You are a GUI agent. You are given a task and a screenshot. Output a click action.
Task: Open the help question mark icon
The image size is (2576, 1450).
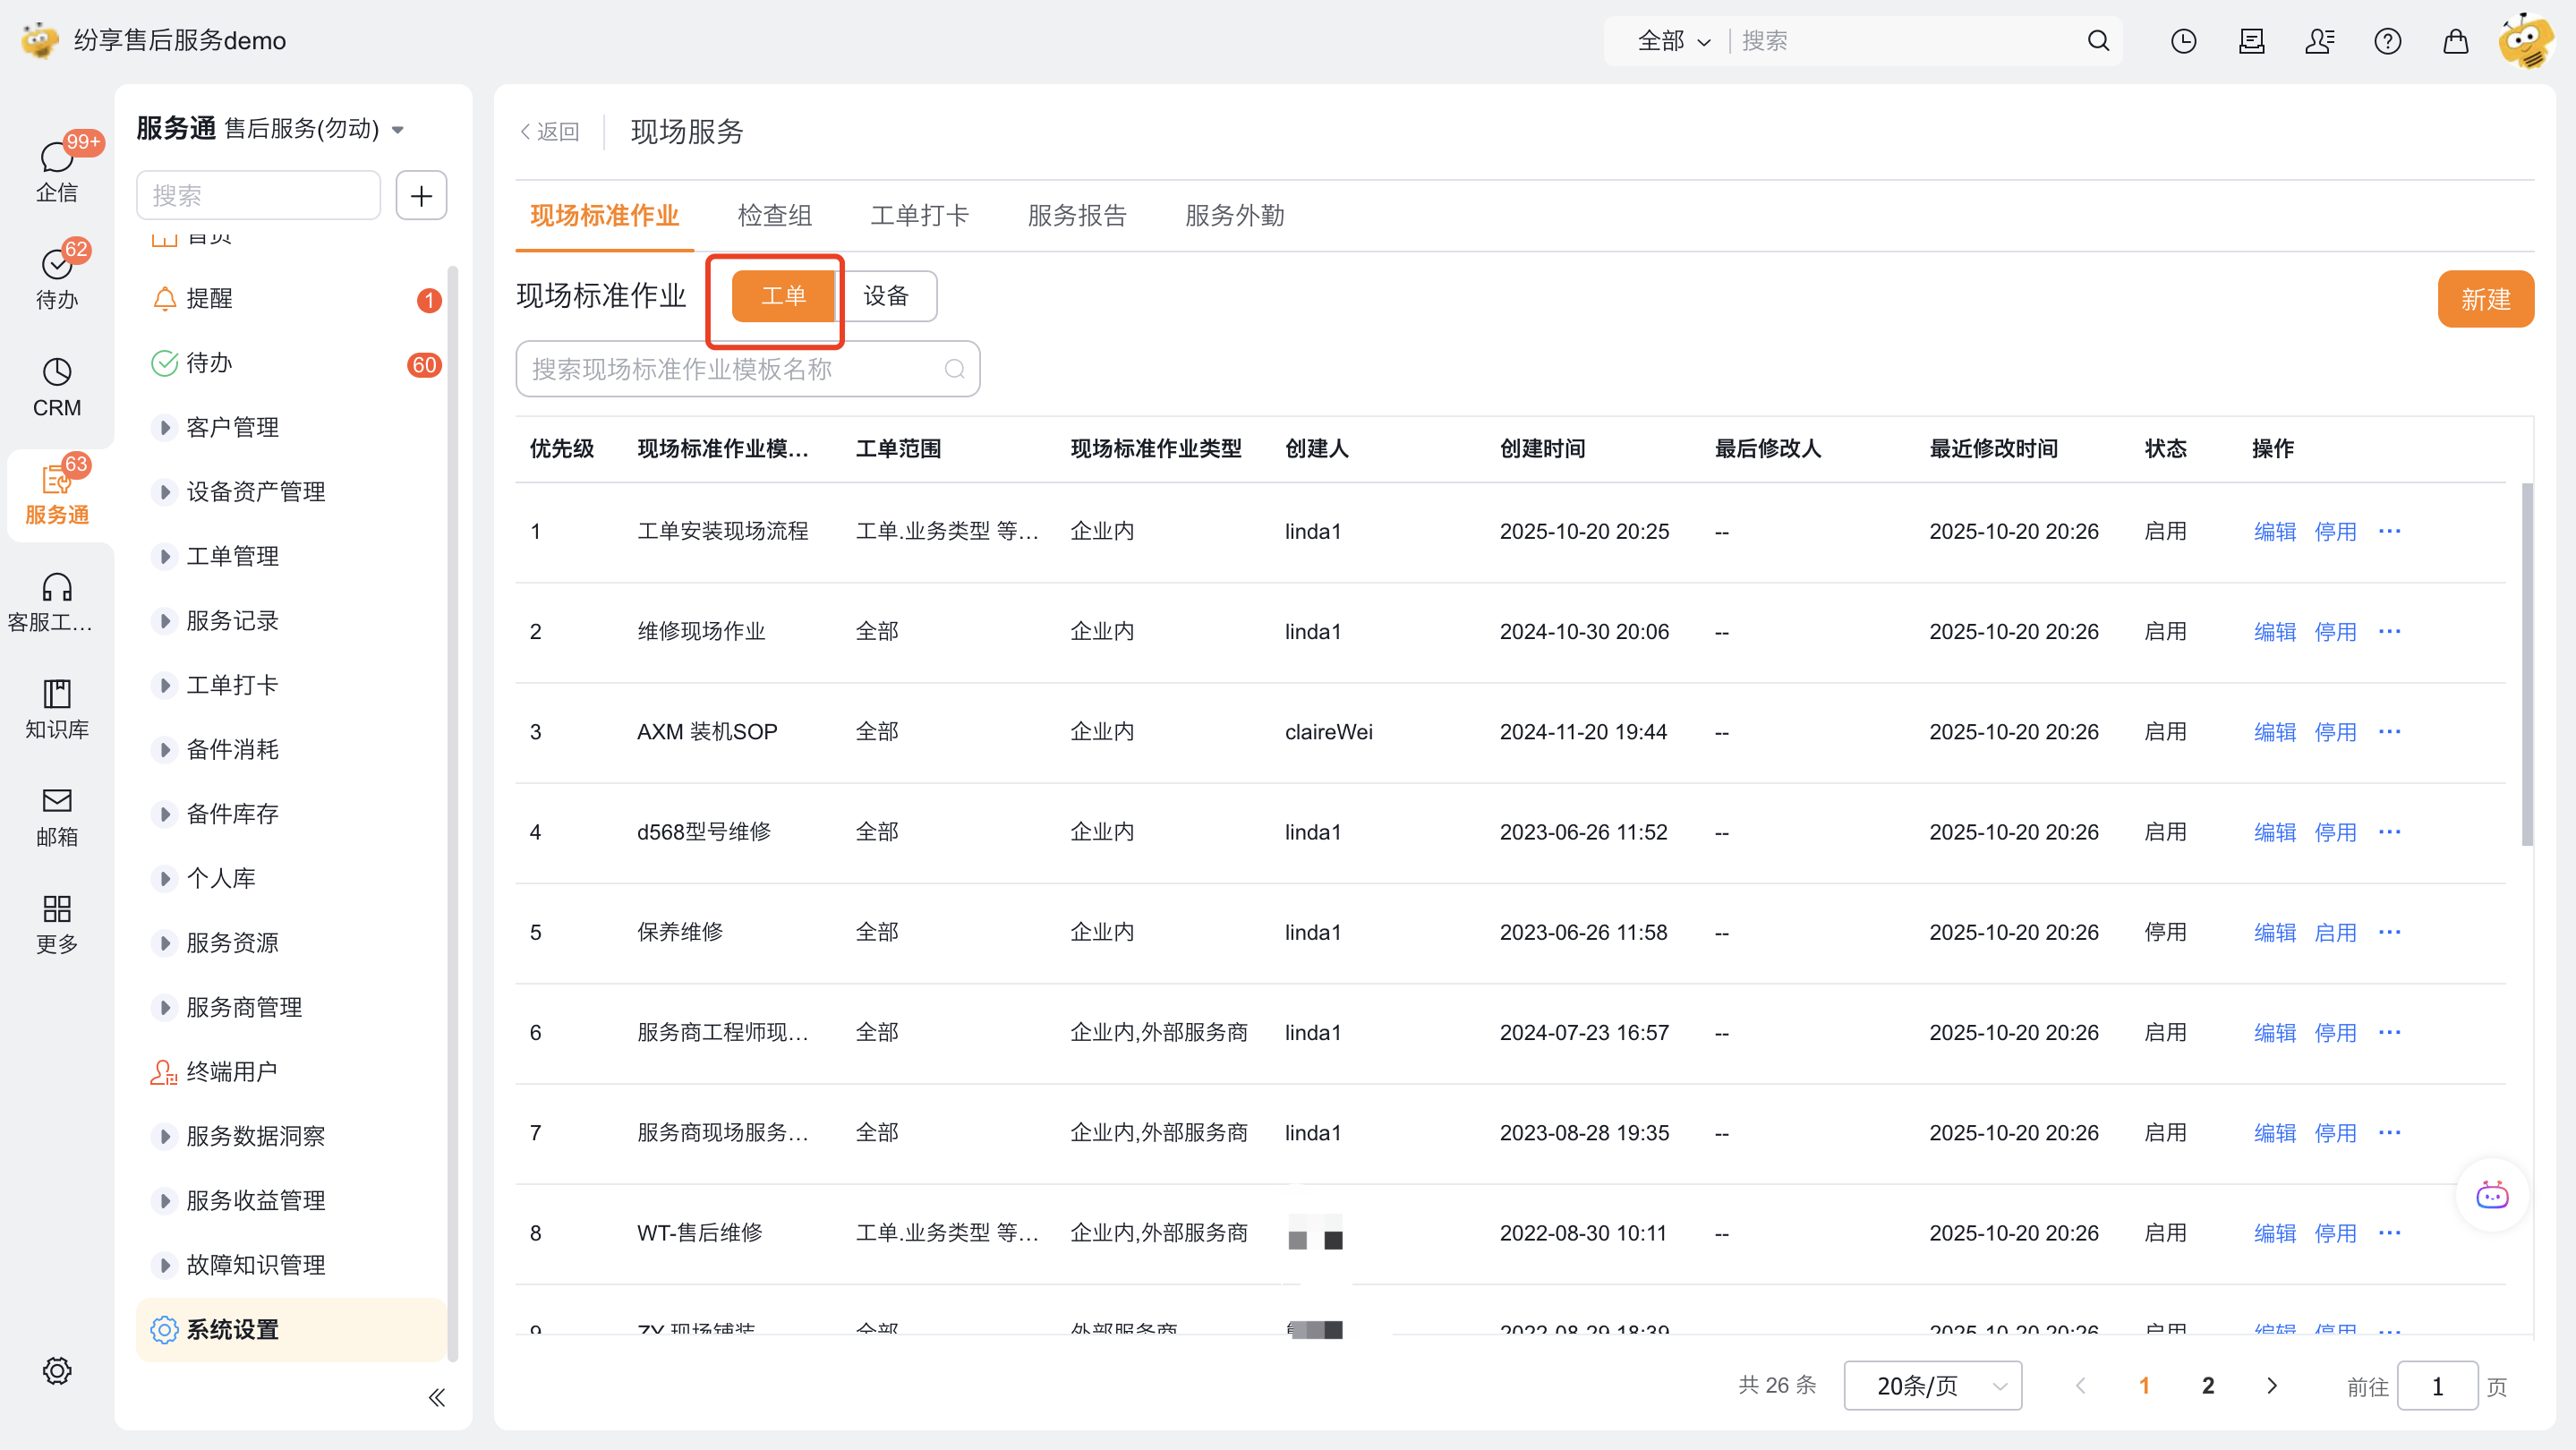click(2387, 41)
